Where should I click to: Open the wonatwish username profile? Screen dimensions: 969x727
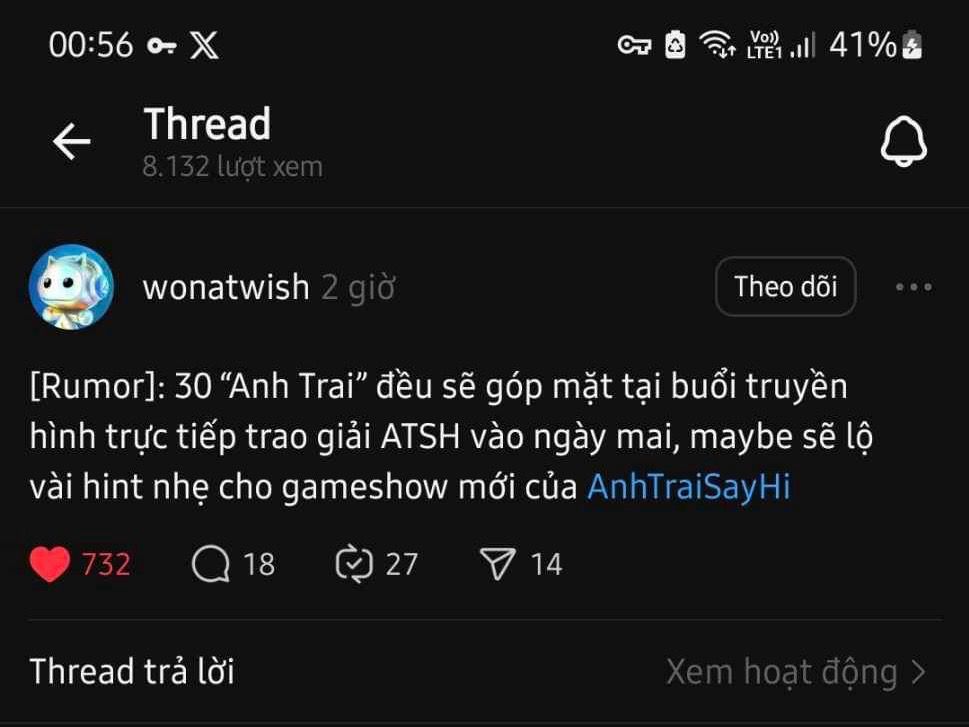click(x=226, y=287)
